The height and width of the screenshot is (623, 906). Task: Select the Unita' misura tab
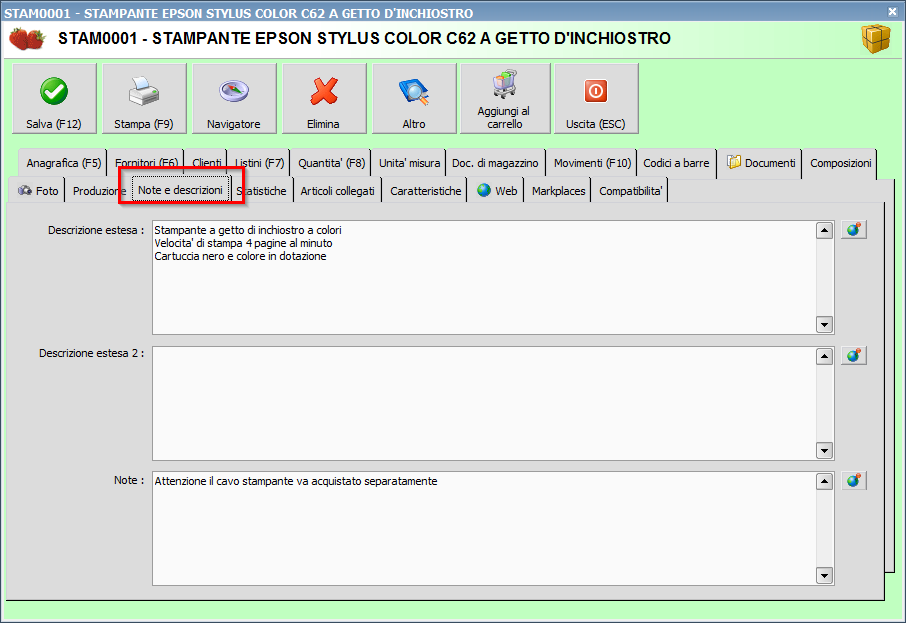(x=409, y=164)
